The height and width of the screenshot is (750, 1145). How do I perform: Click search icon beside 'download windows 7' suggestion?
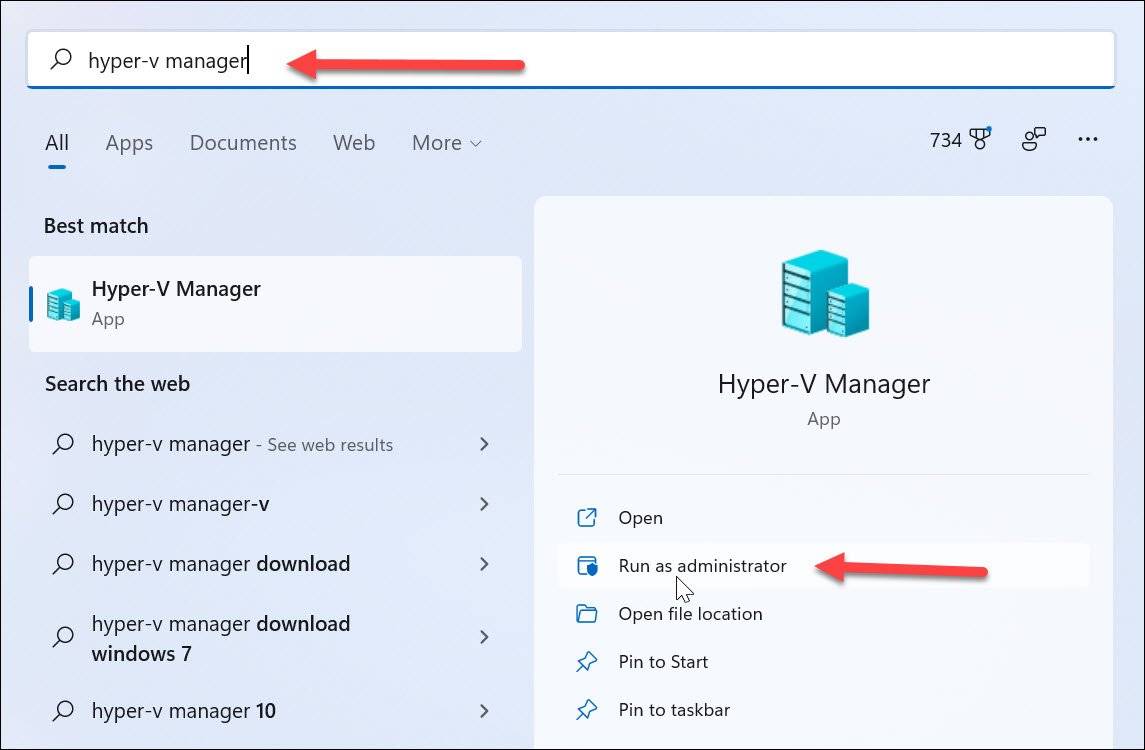[x=63, y=638]
